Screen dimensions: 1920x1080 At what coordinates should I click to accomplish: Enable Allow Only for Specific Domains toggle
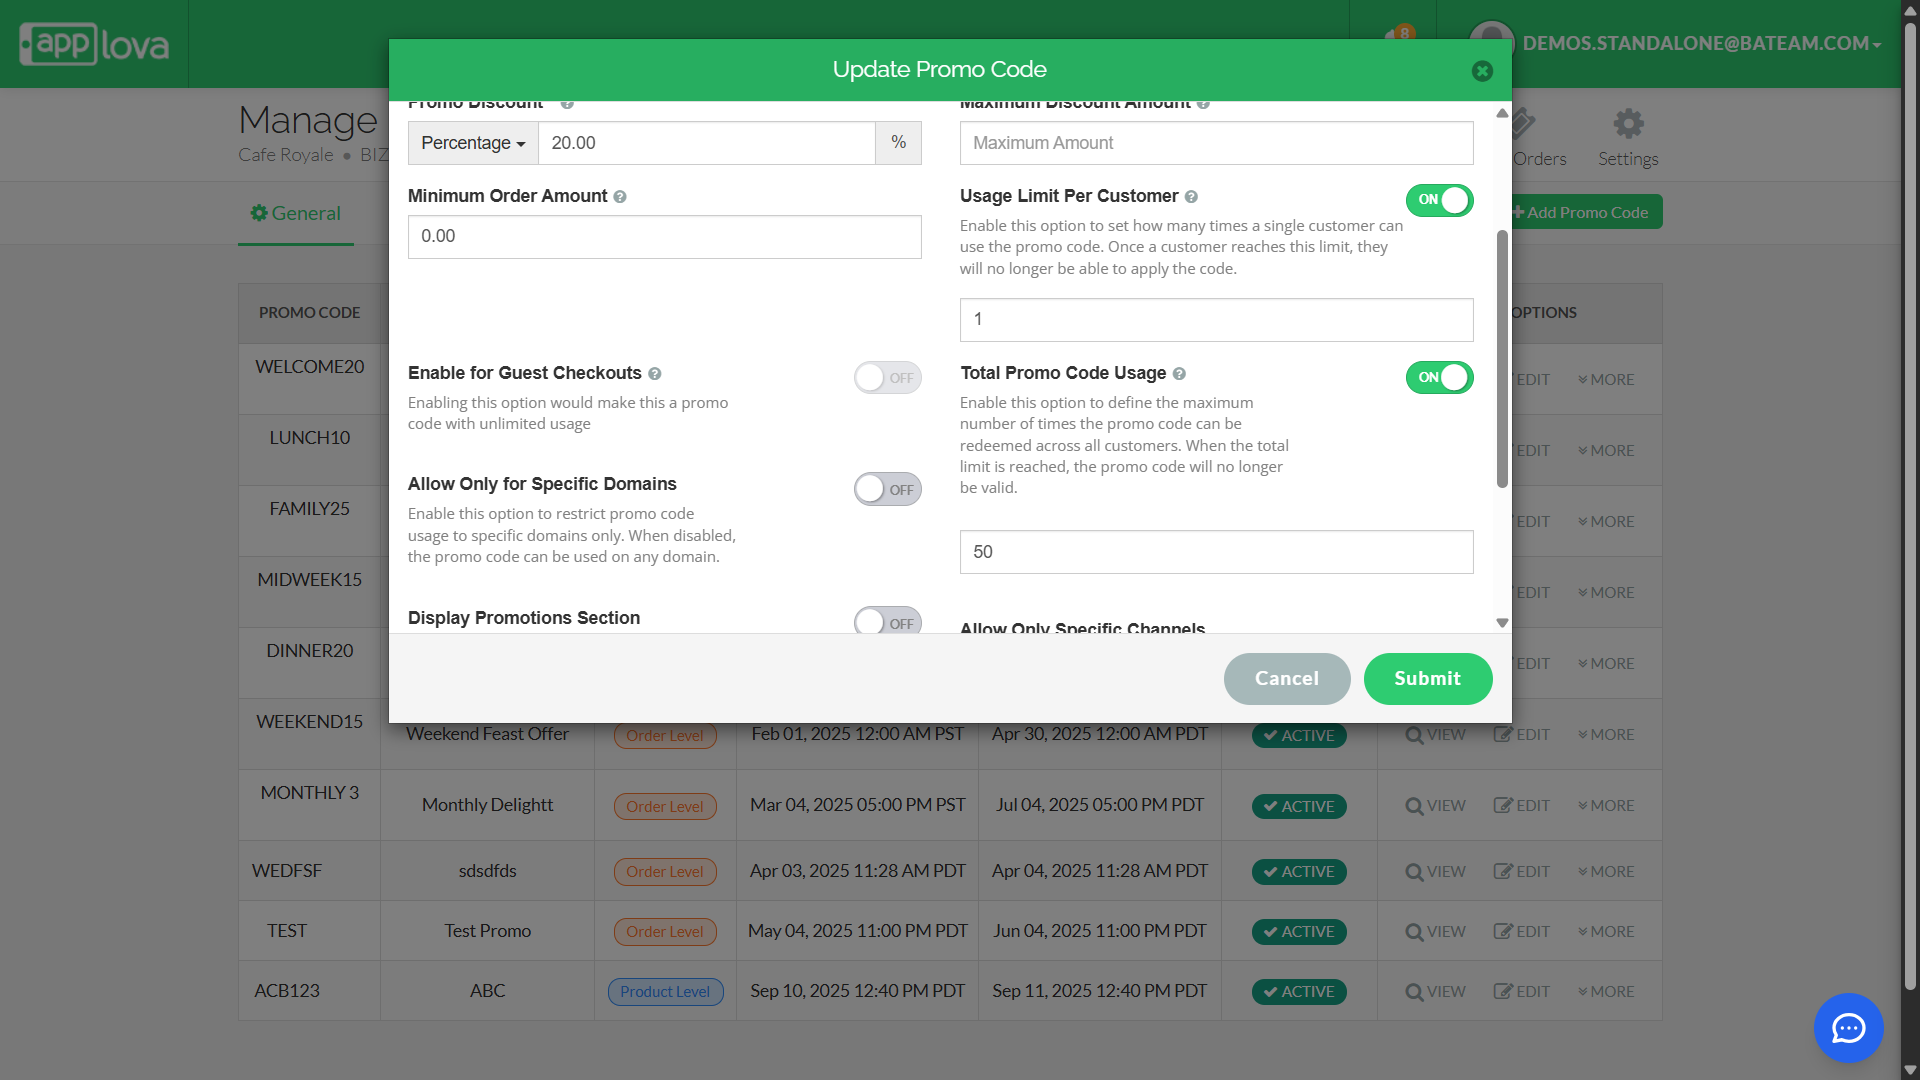coord(887,490)
